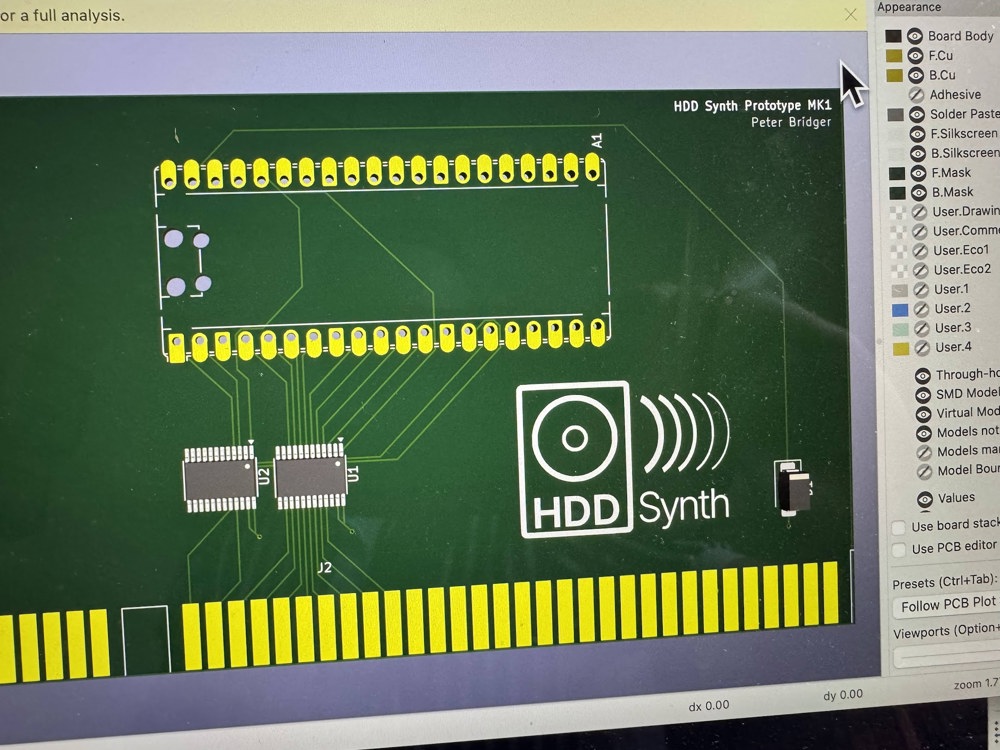
Task: Hide component Values text
Action: pos(924,499)
